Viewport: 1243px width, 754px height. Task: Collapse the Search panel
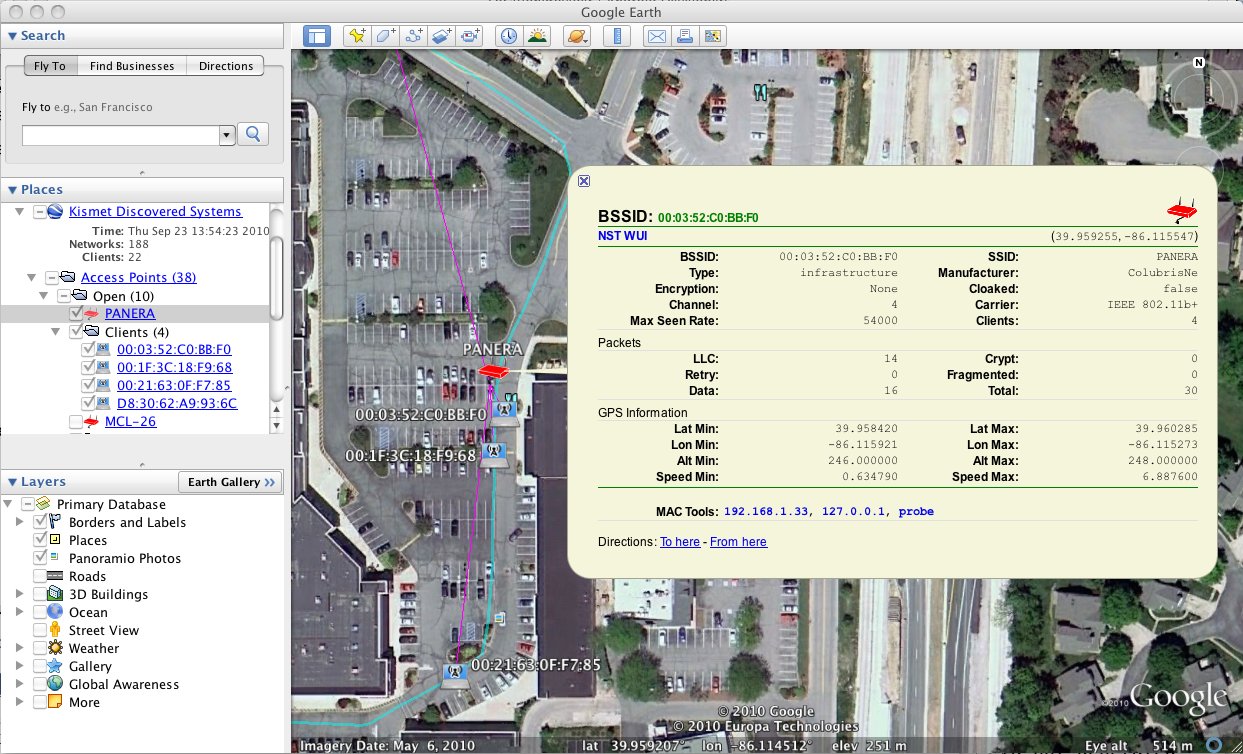pyautogui.click(x=13, y=36)
